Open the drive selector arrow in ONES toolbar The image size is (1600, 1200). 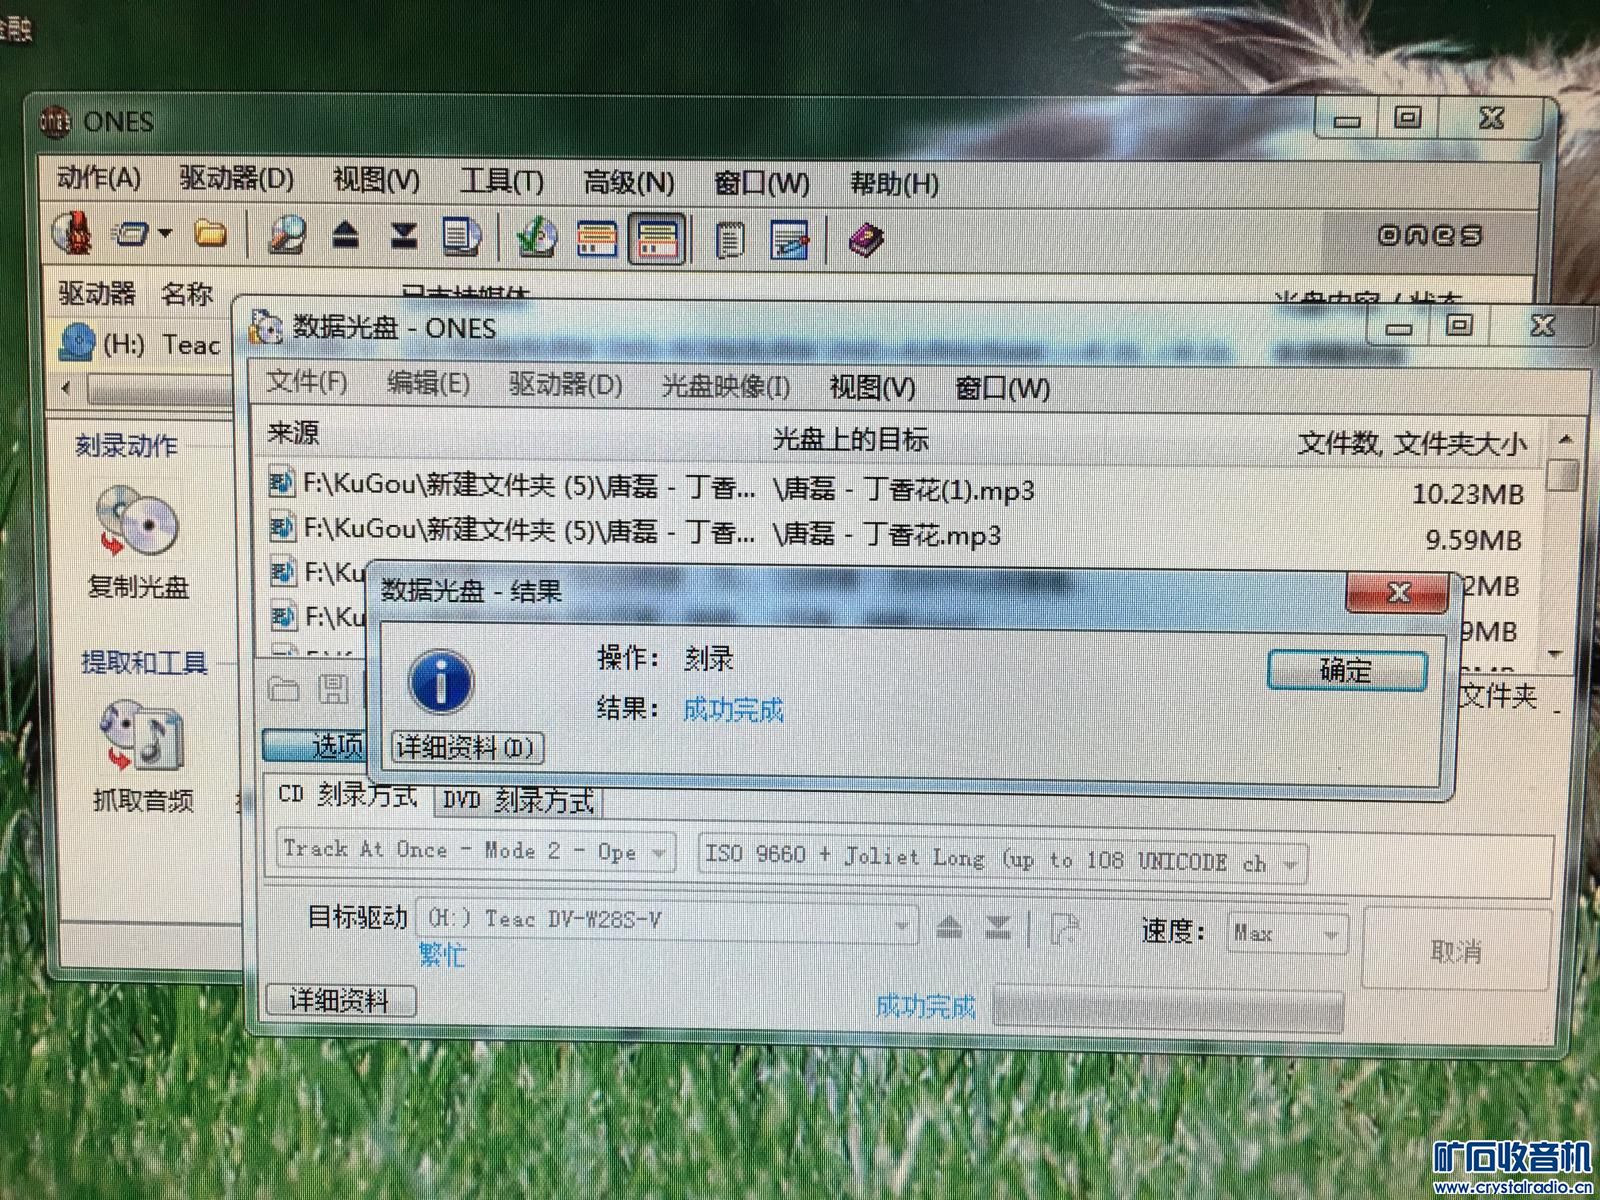165,234
